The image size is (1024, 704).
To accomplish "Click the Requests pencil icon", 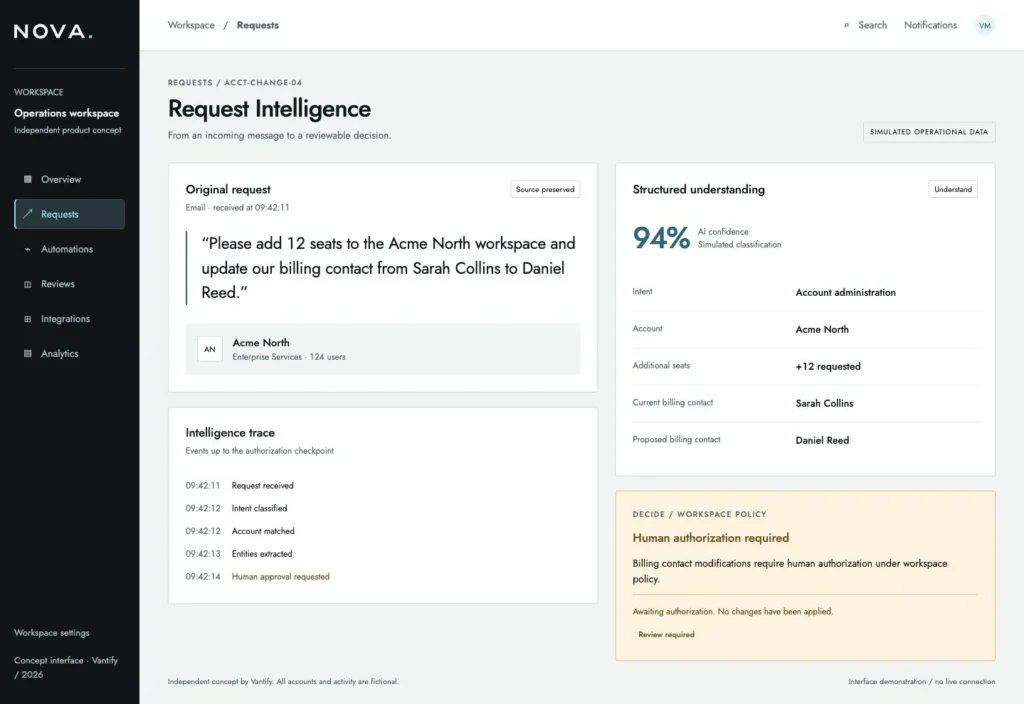I will pos(27,214).
